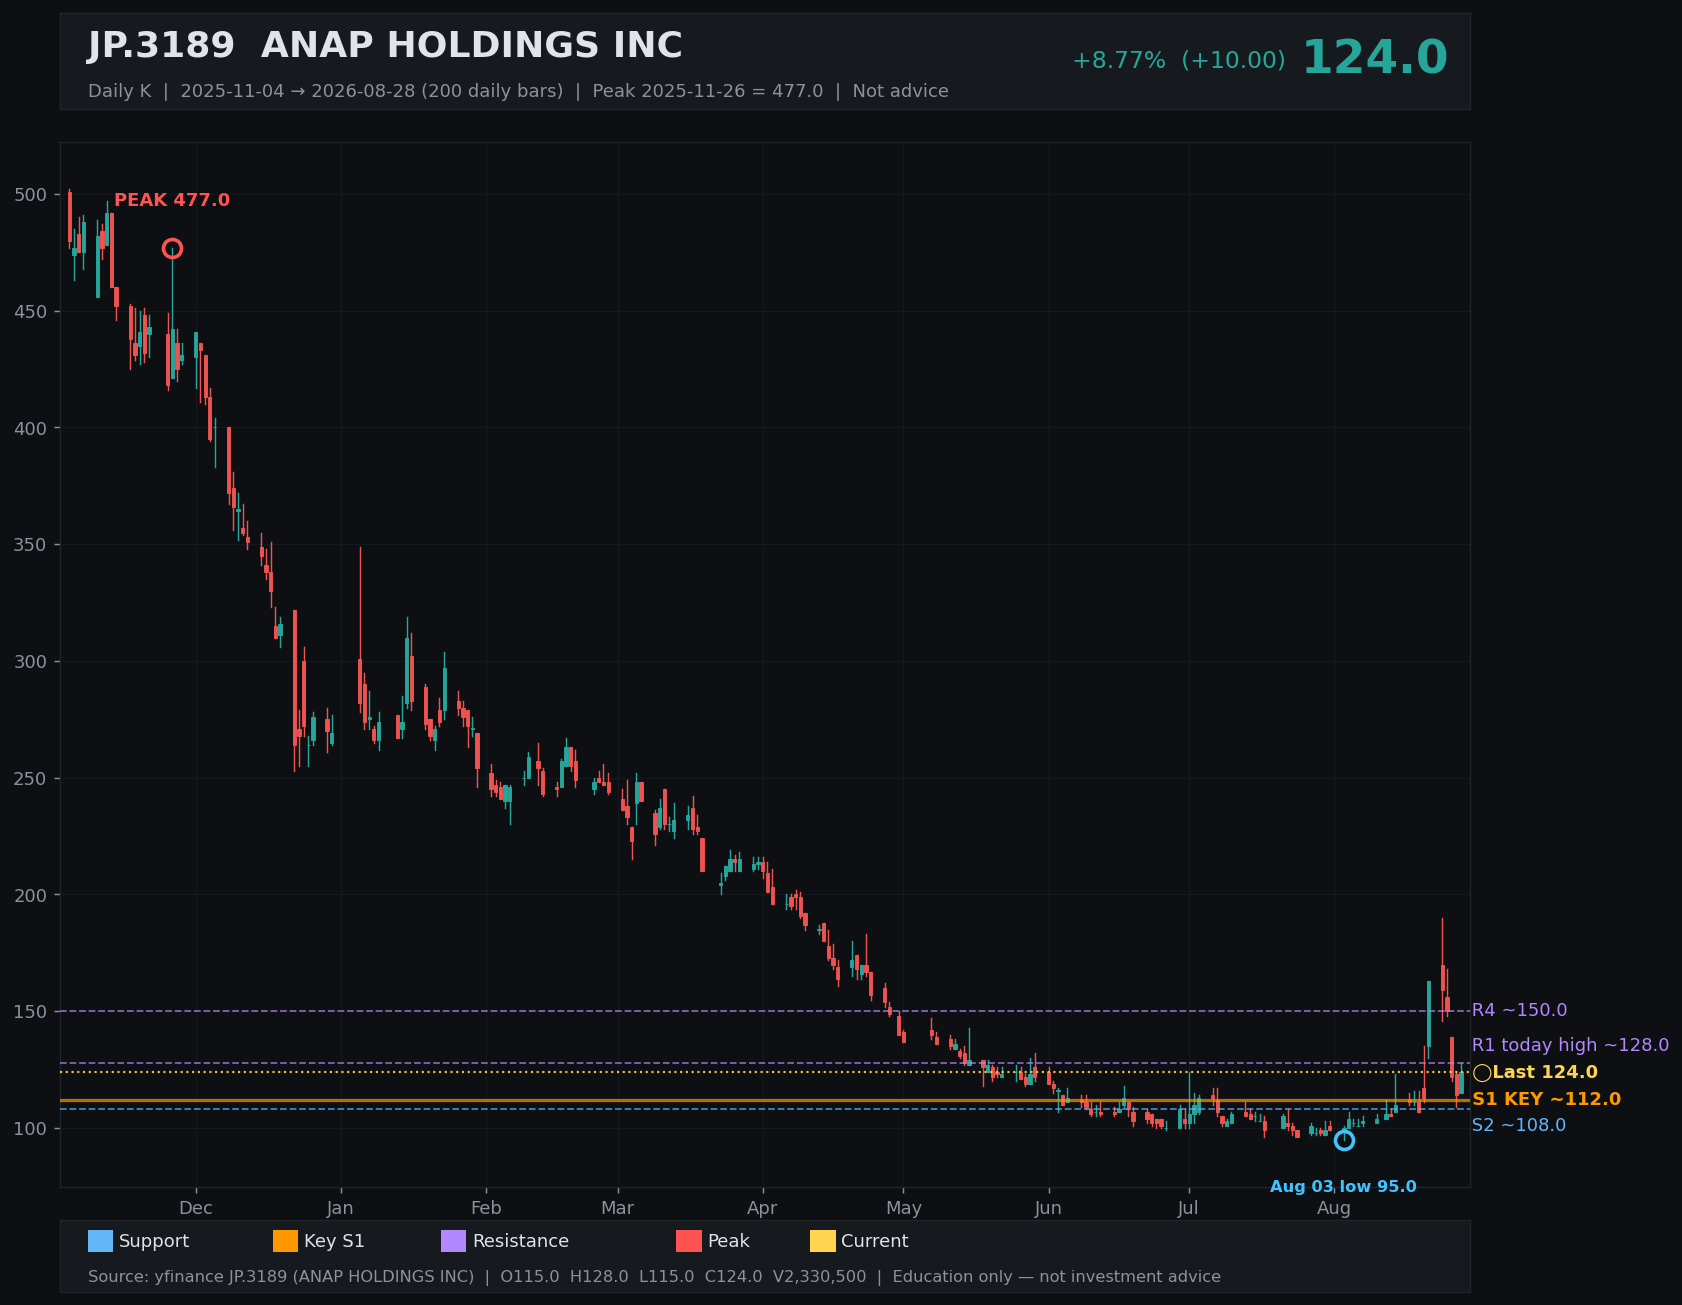Click the large 124.0 price in header
The image size is (1682, 1305).
(1374, 58)
